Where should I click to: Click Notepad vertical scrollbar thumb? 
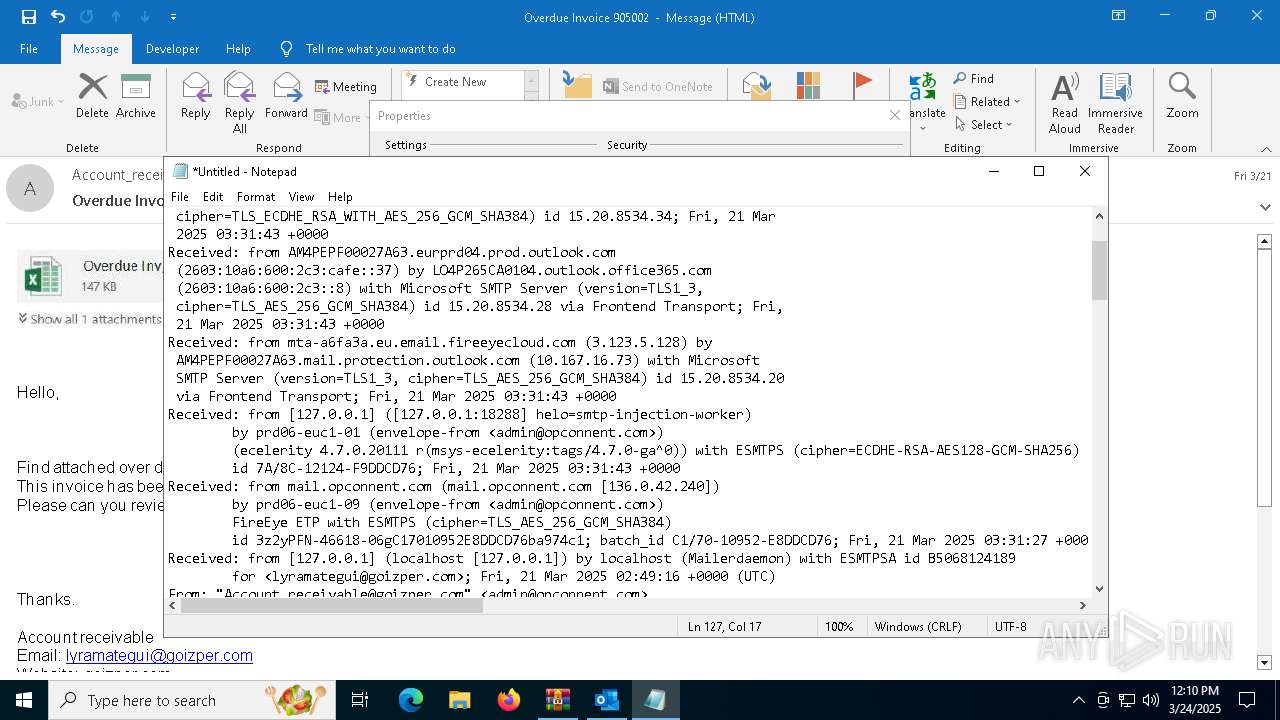click(1099, 270)
